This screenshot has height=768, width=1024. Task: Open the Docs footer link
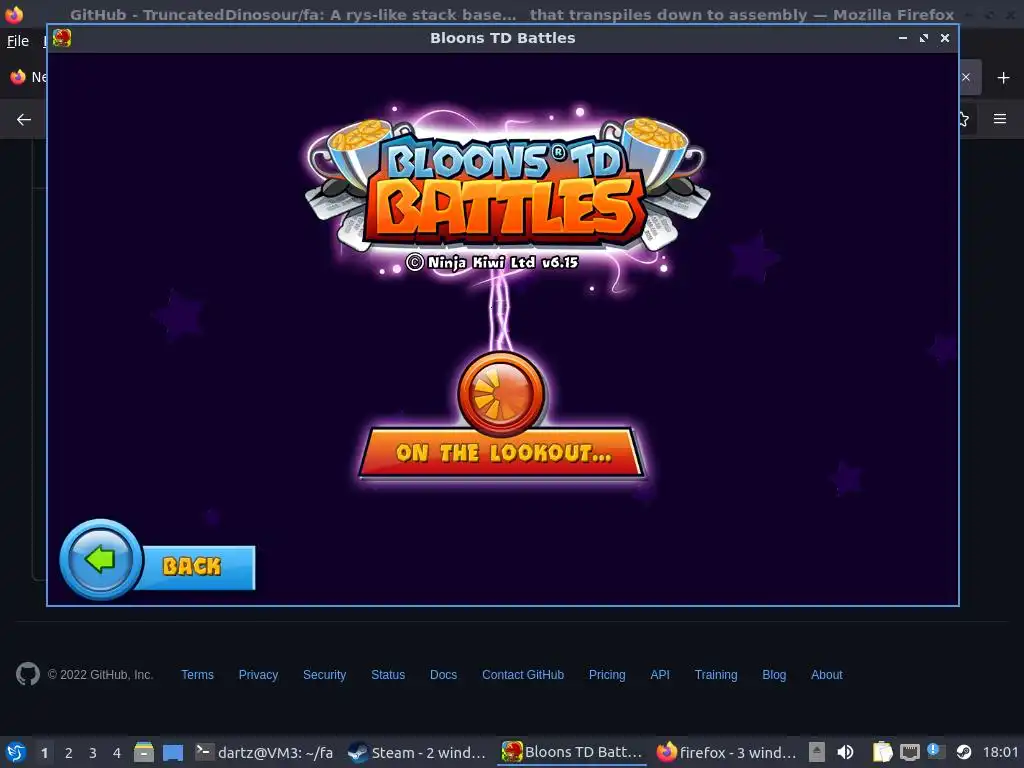pyautogui.click(x=443, y=675)
